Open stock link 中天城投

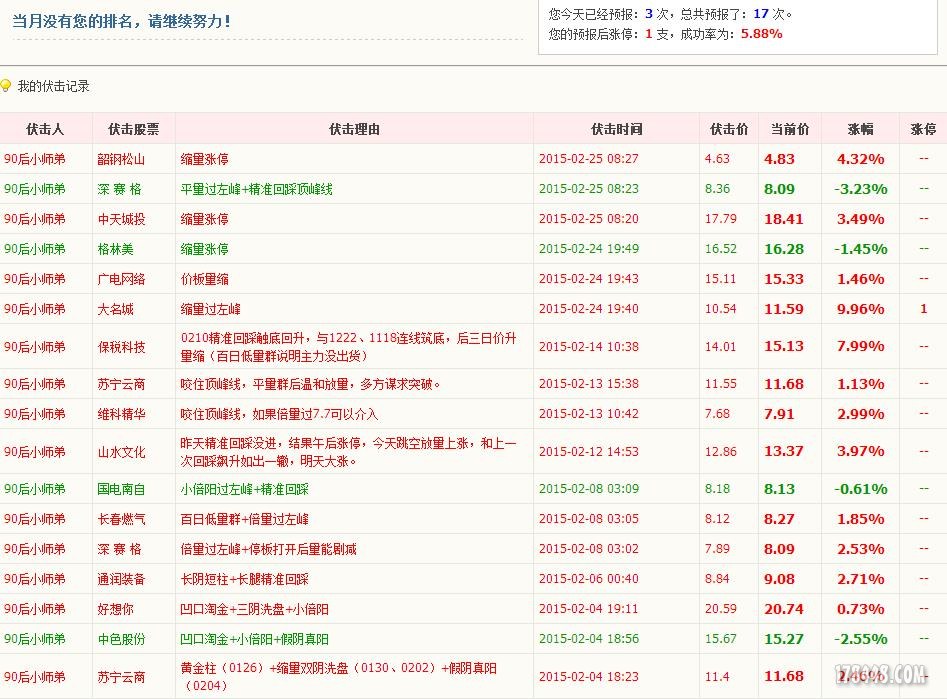point(121,219)
